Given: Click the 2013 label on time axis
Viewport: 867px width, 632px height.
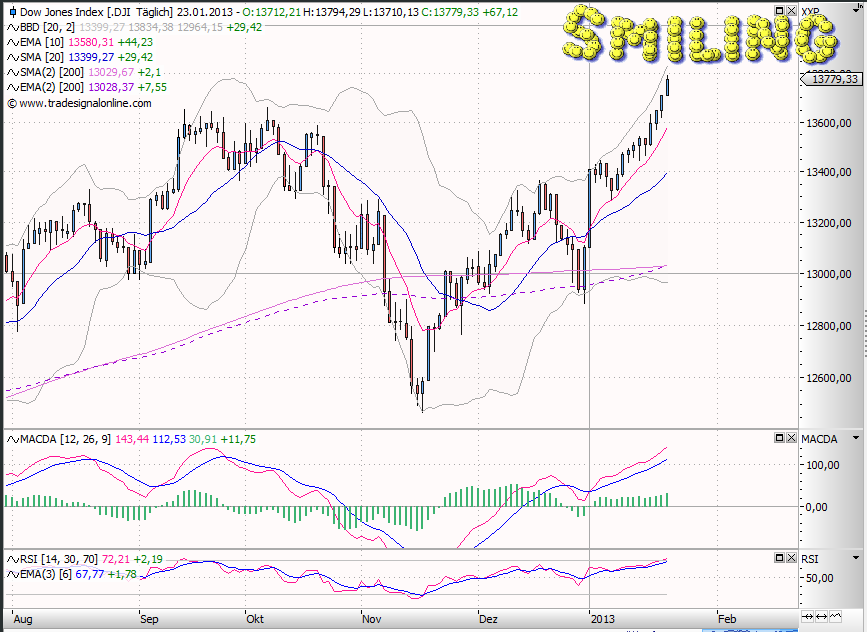Looking at the screenshot, I should 603,618.
